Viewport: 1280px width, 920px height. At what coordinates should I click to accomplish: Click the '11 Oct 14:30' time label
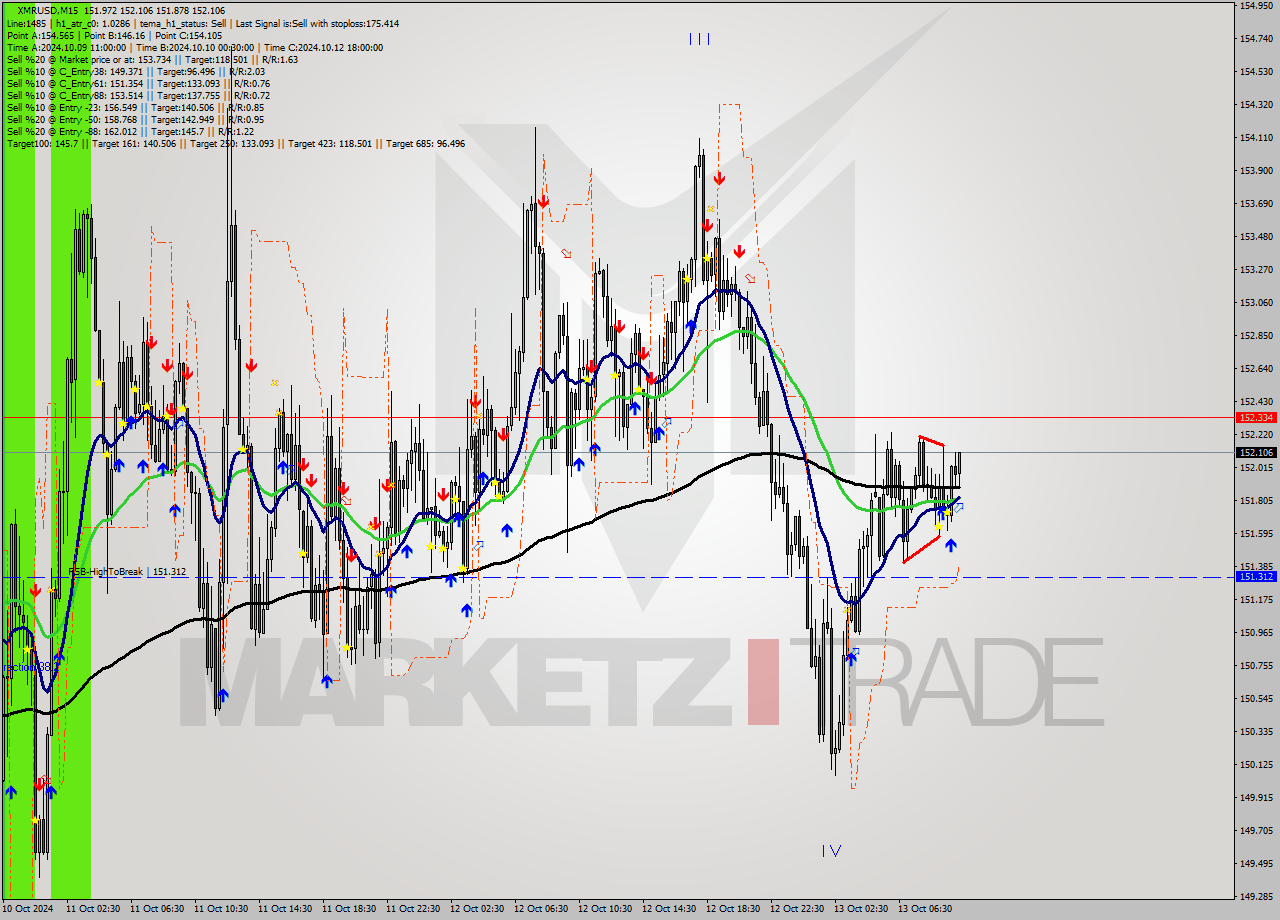click(x=285, y=909)
